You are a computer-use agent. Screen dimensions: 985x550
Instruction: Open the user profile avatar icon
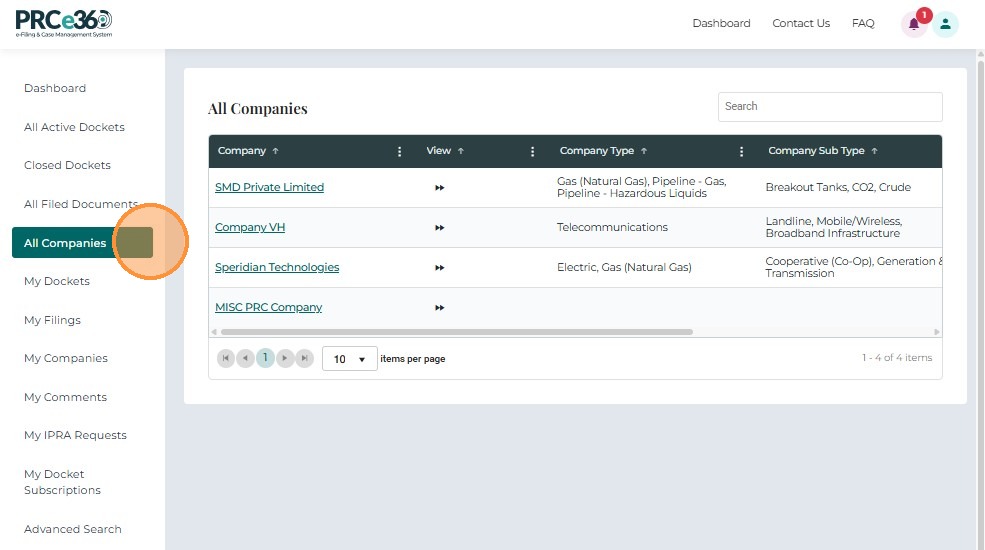pos(945,24)
